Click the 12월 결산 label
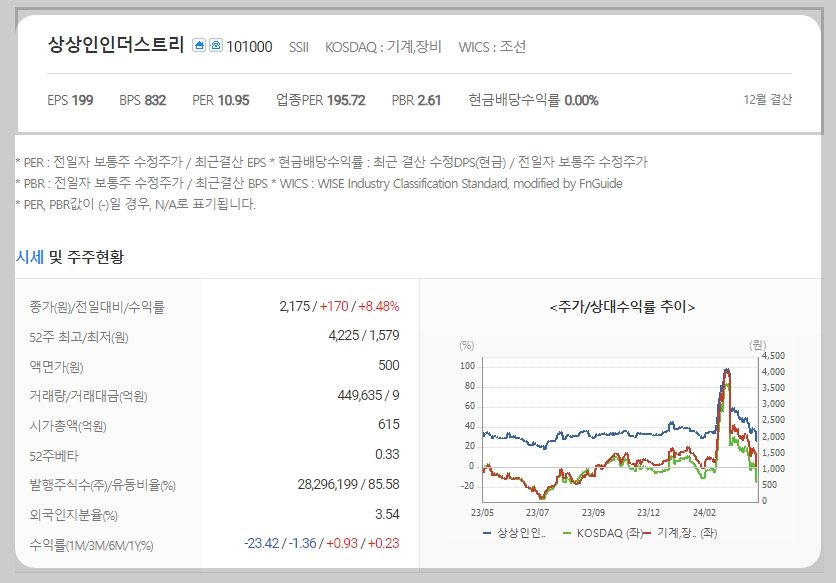This screenshot has height=583, width=836. (x=768, y=99)
